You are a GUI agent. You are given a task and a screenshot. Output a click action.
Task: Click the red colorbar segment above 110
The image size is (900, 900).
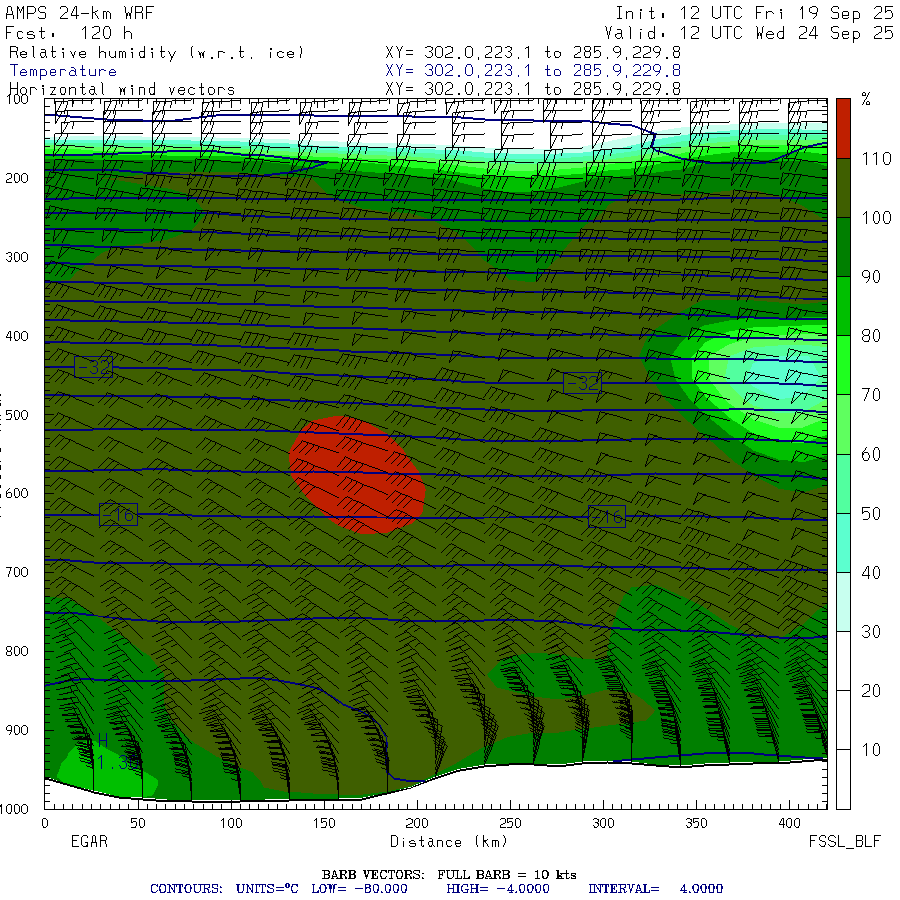coord(843,129)
